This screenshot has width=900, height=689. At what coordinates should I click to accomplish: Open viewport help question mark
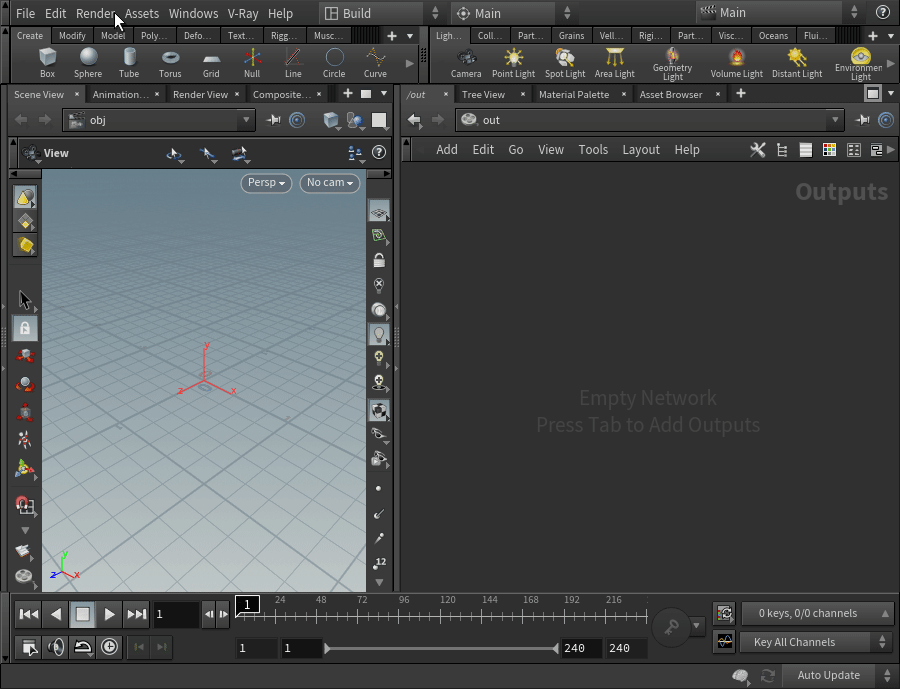[x=379, y=152]
